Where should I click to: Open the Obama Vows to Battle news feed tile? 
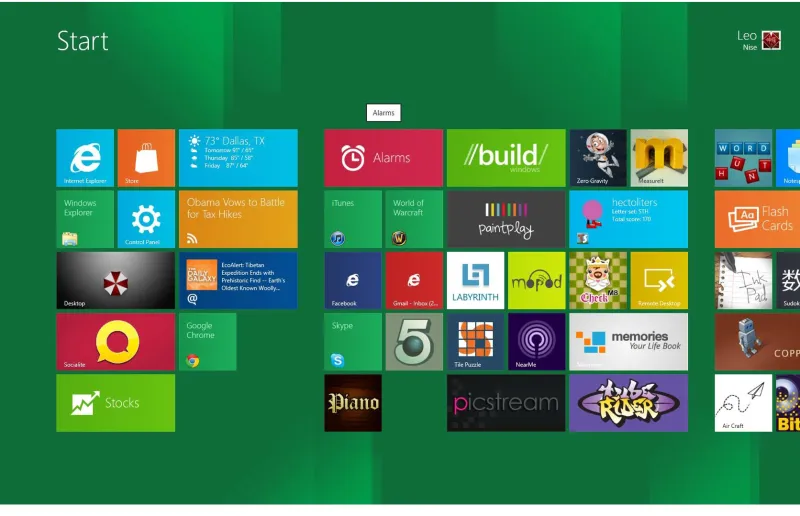(x=237, y=219)
